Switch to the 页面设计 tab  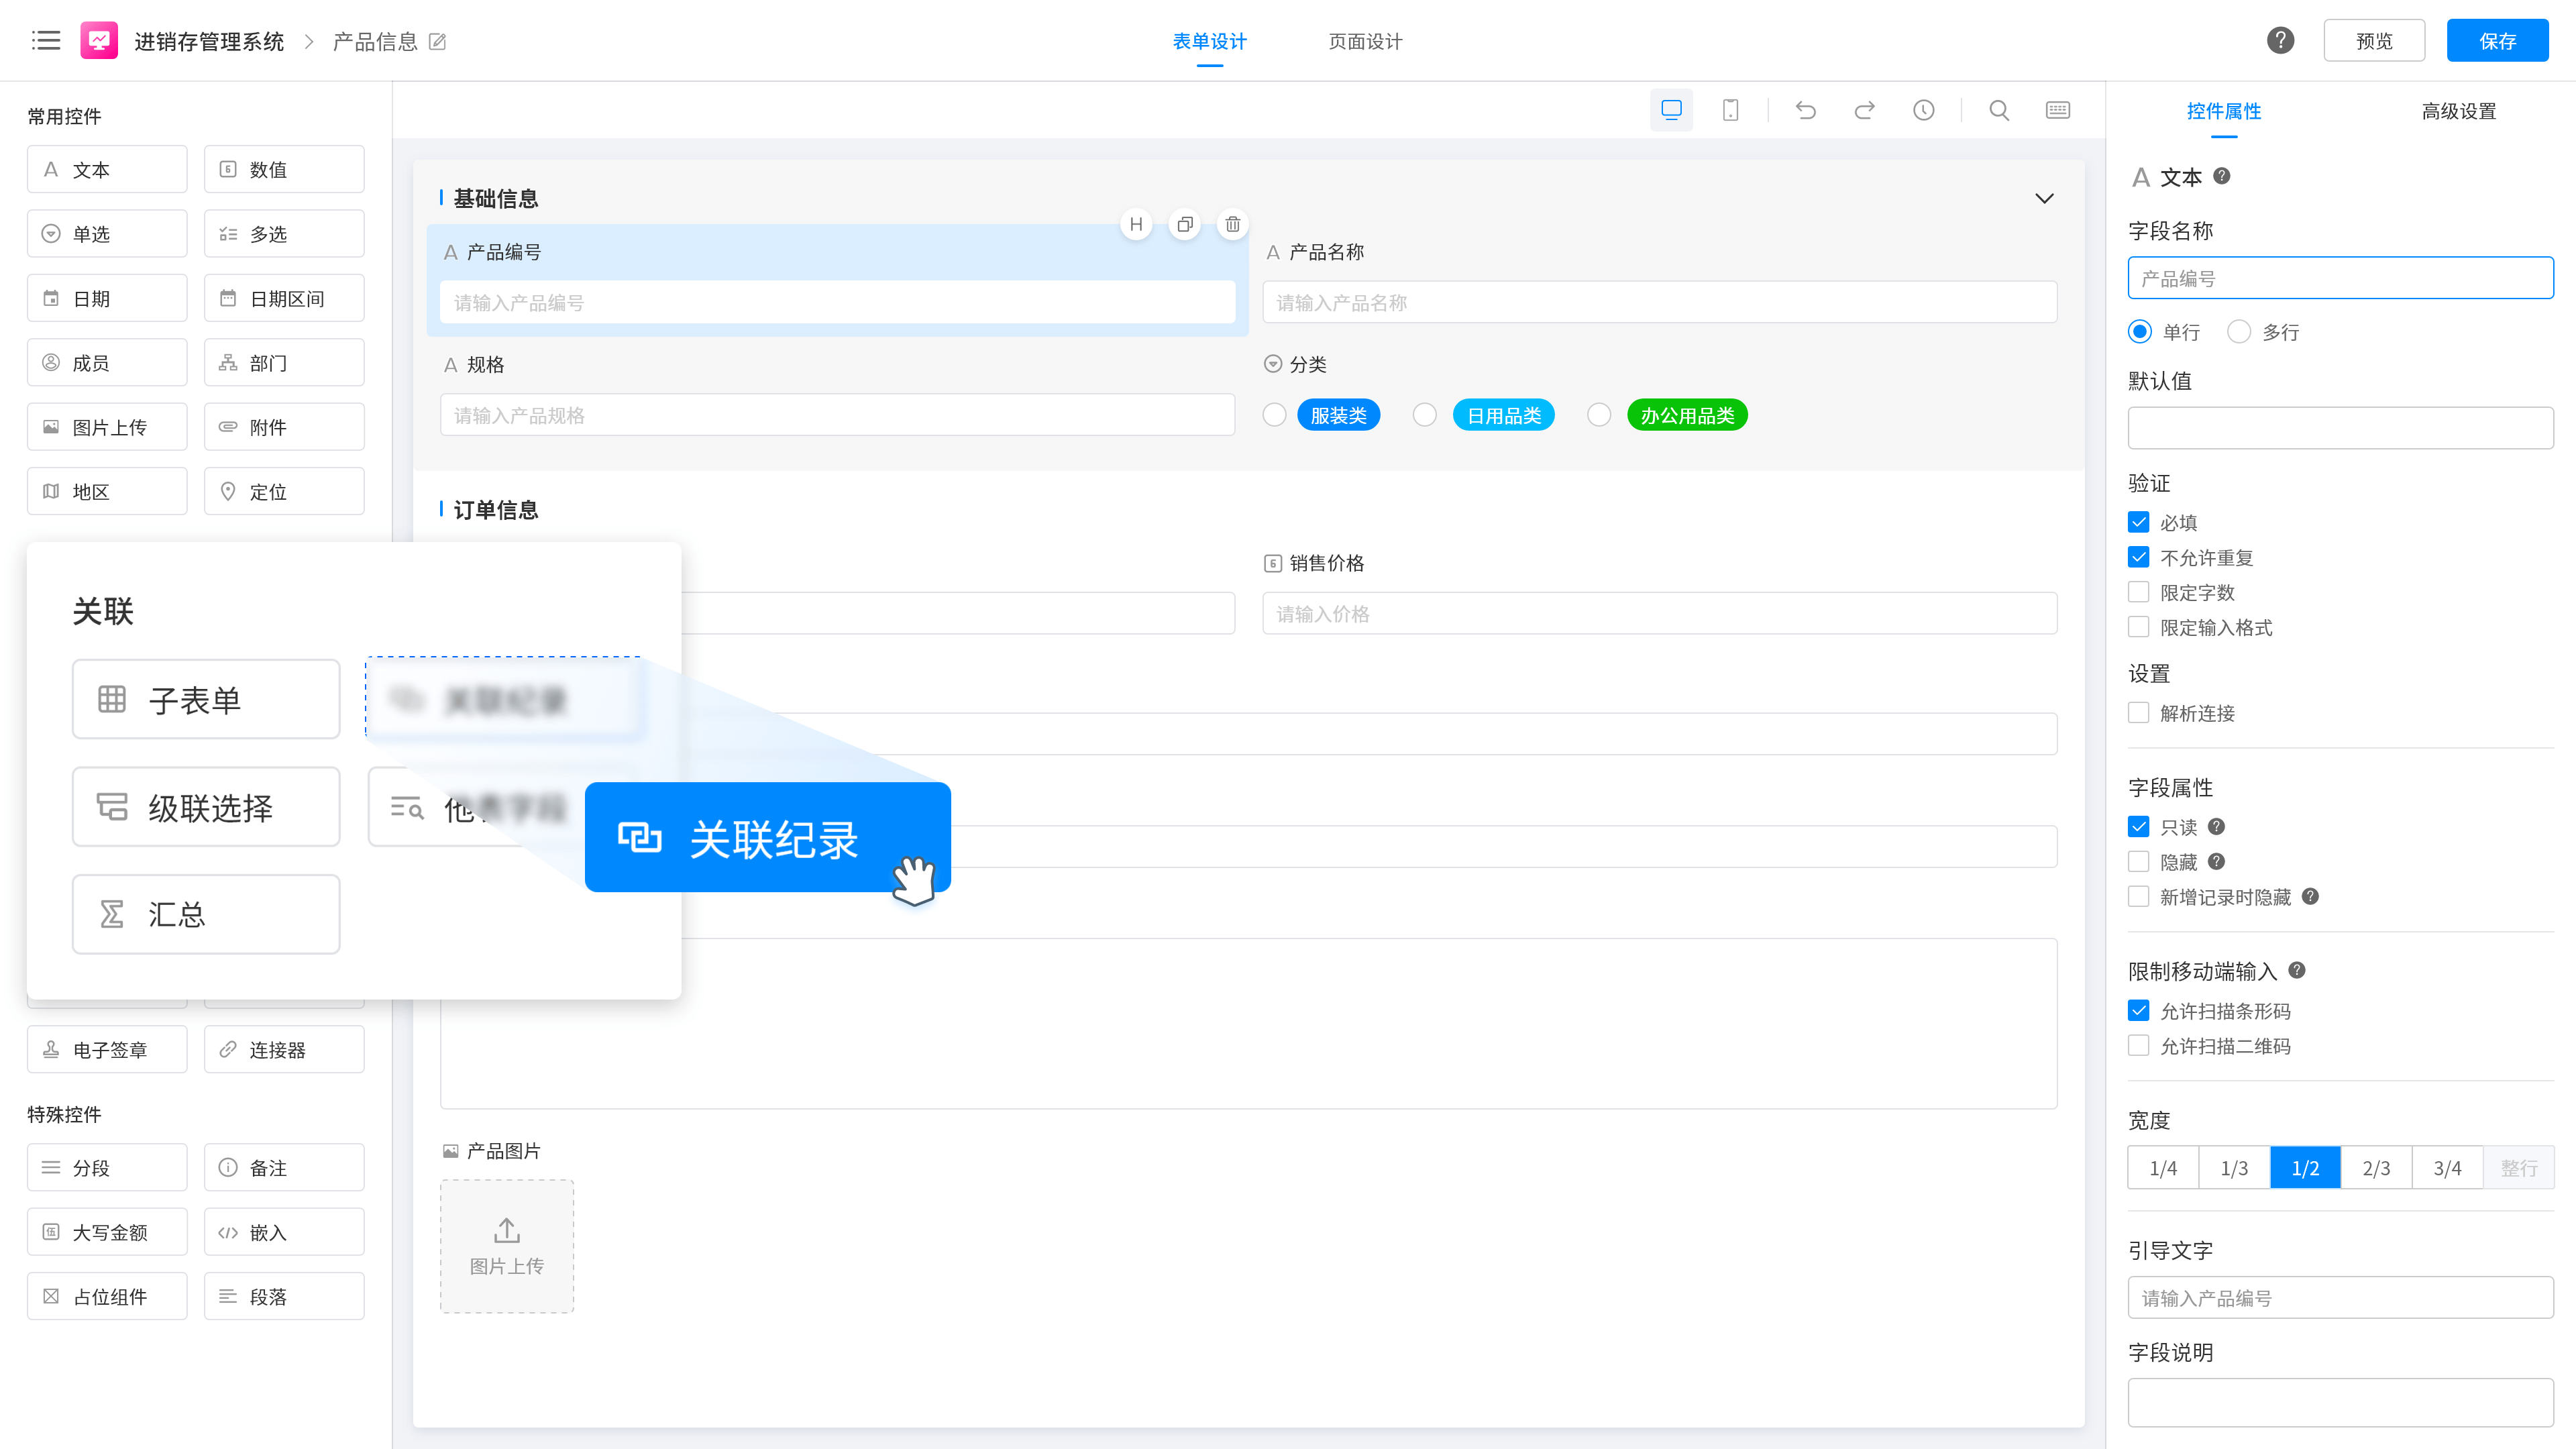pos(1365,41)
